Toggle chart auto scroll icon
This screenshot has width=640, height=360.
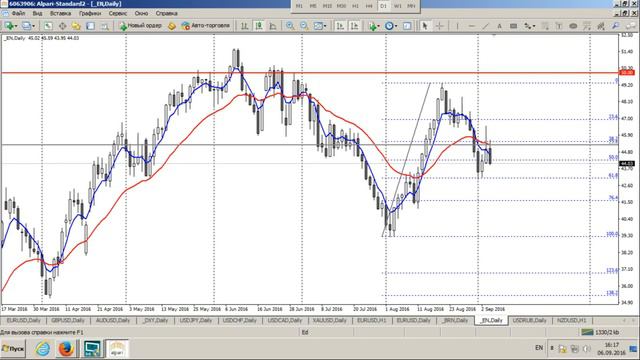tap(340, 26)
